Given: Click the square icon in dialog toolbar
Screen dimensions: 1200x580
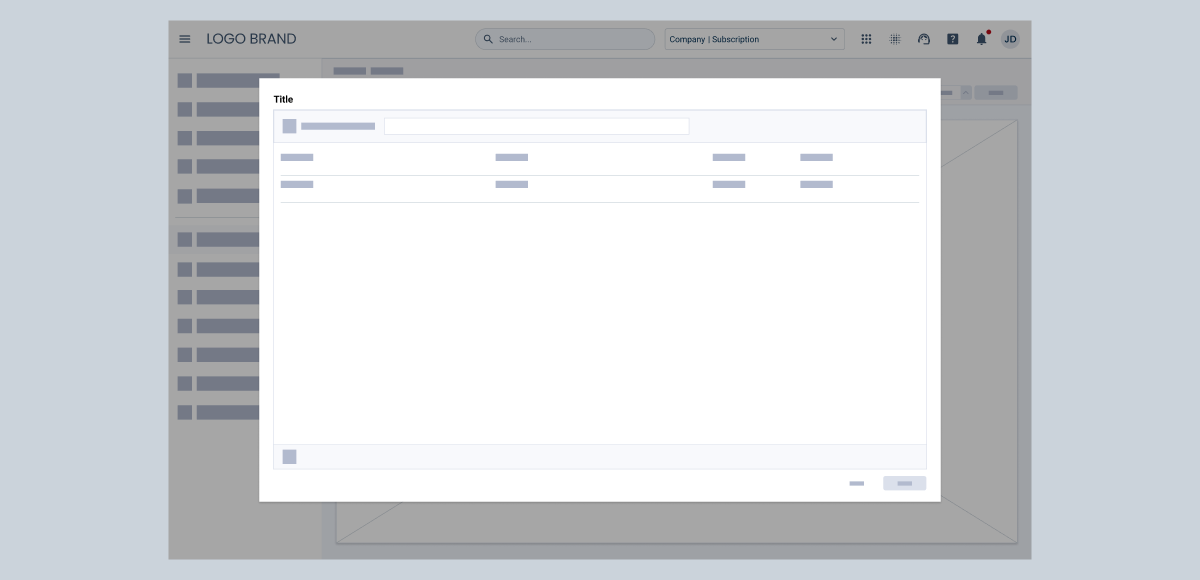Looking at the screenshot, I should tap(289, 126).
